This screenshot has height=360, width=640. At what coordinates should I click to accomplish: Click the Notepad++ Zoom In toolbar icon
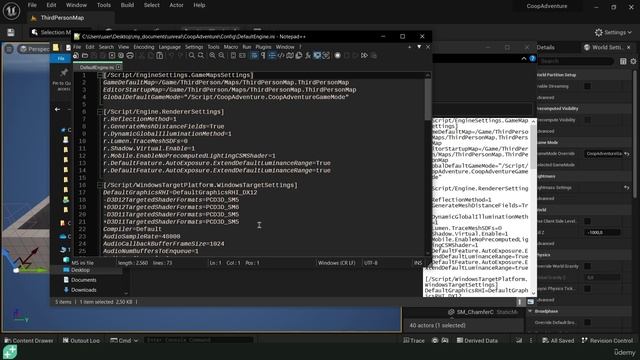coord(212,56)
